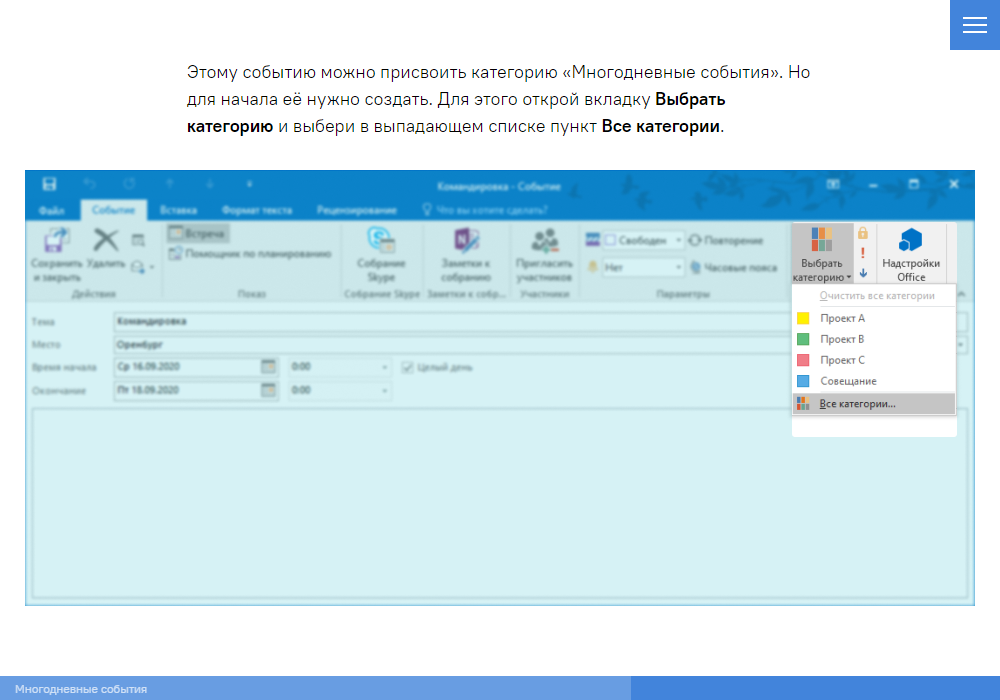Toggle the Appointment view button in ribbon

[x=198, y=233]
